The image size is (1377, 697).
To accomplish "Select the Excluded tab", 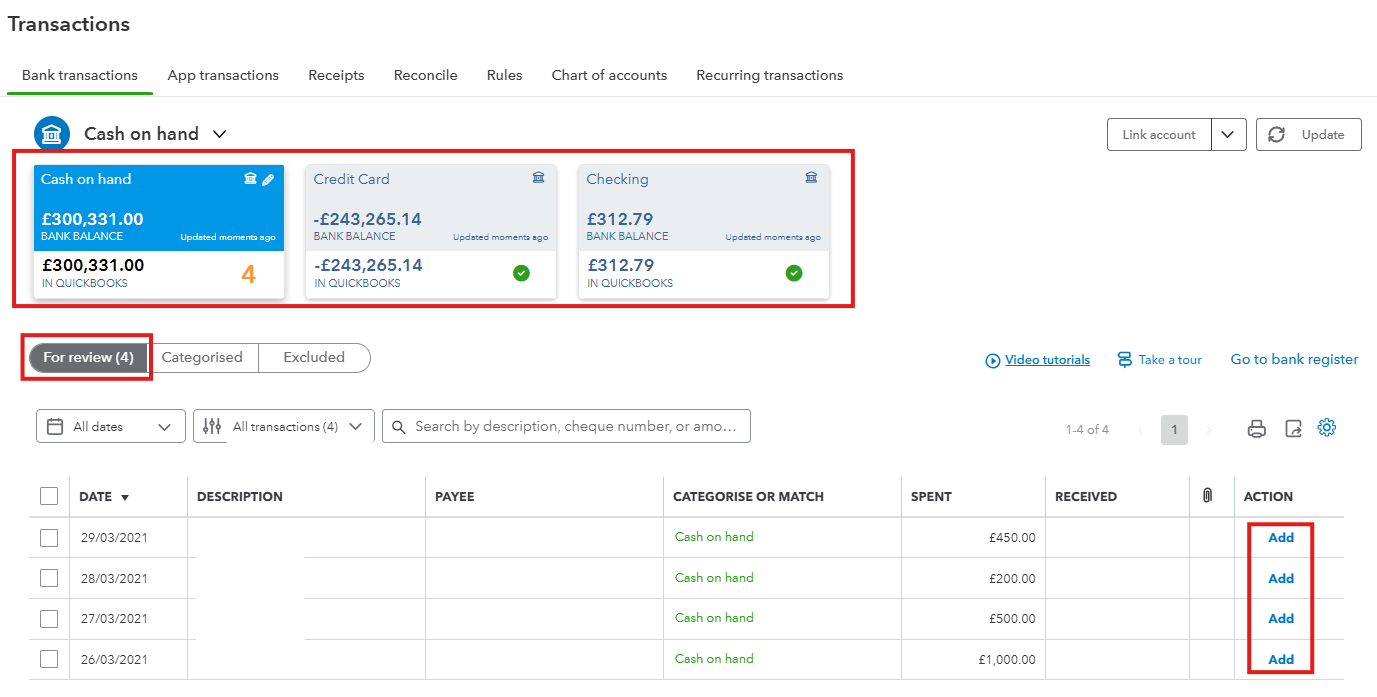I will pyautogui.click(x=314, y=358).
